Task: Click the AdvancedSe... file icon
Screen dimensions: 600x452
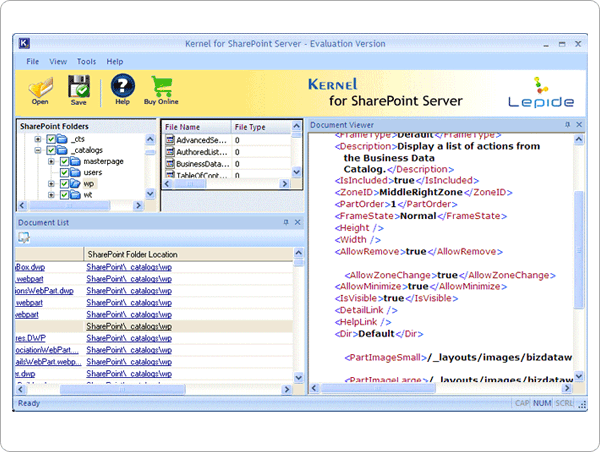Action: tap(170, 140)
